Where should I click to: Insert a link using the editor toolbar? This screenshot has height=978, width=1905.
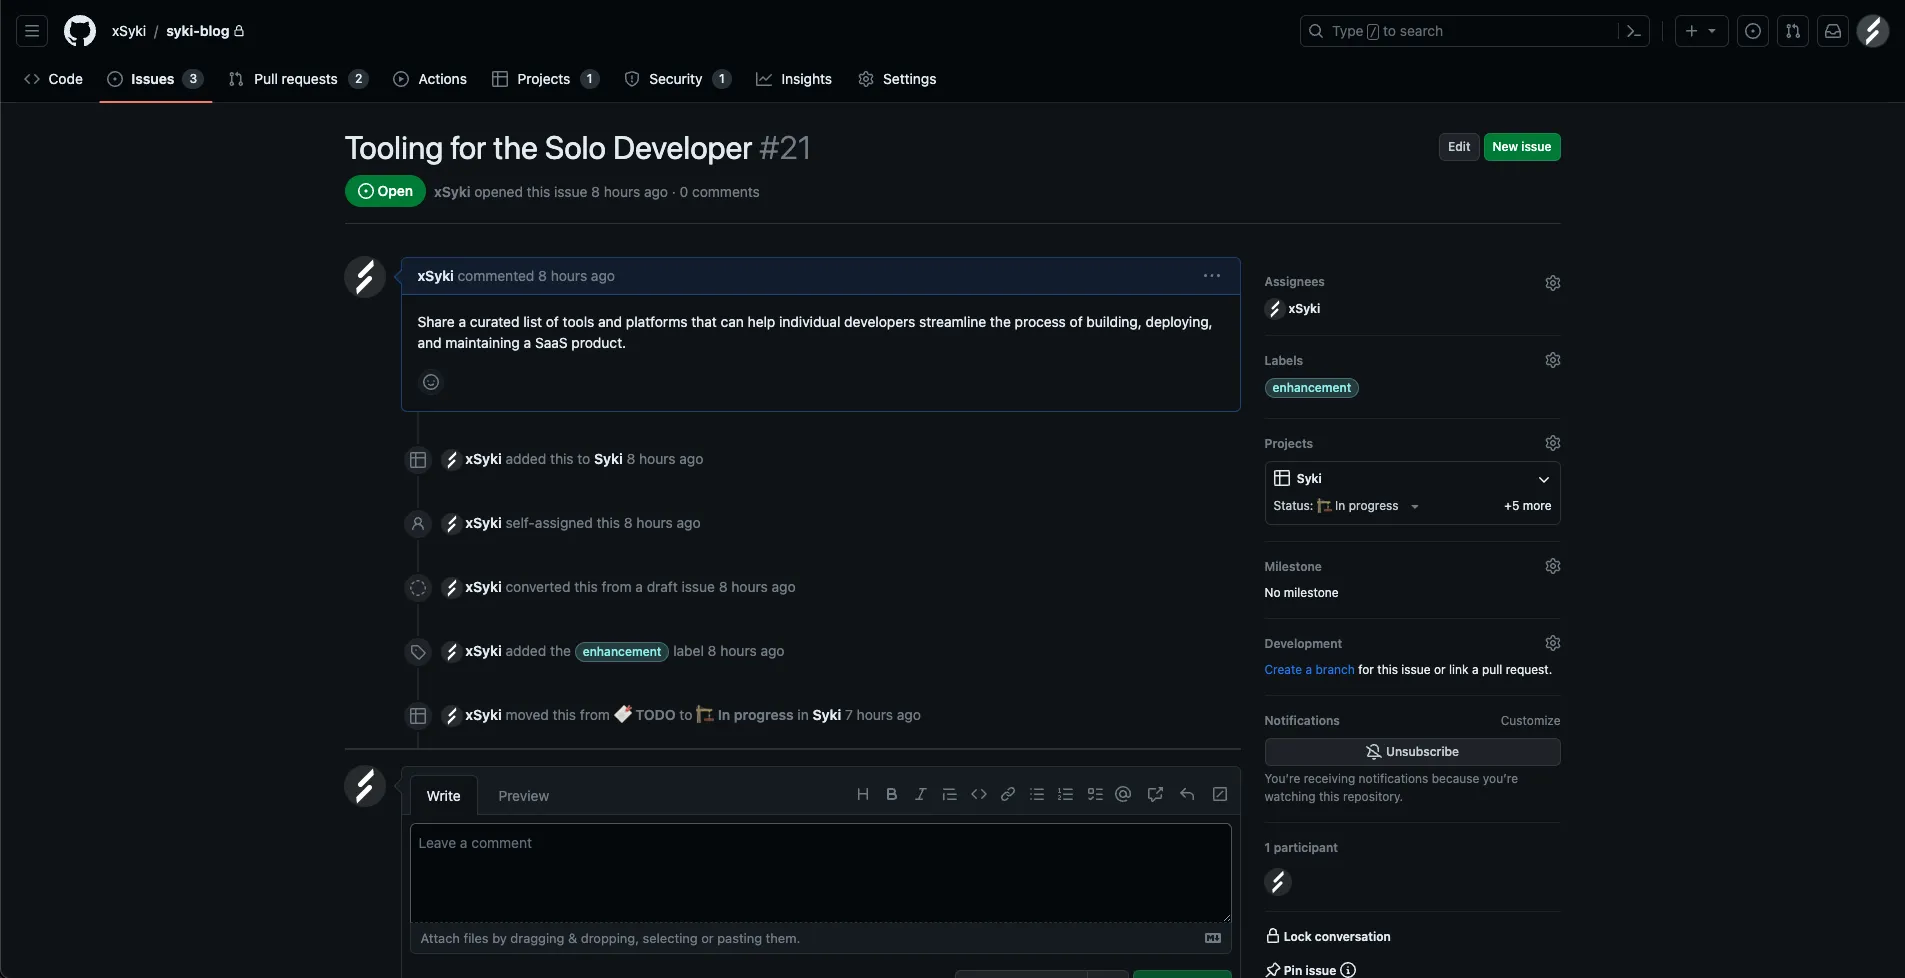(1008, 794)
